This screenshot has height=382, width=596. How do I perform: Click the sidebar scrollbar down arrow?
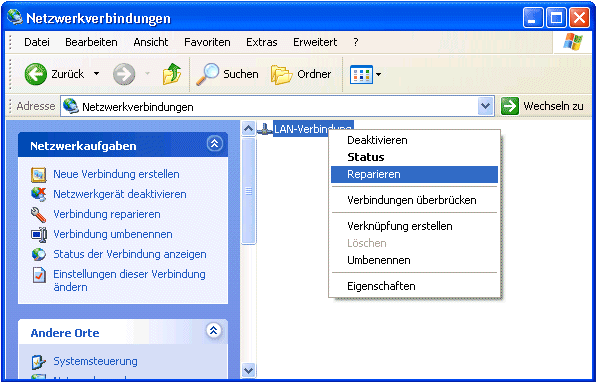coord(248,370)
